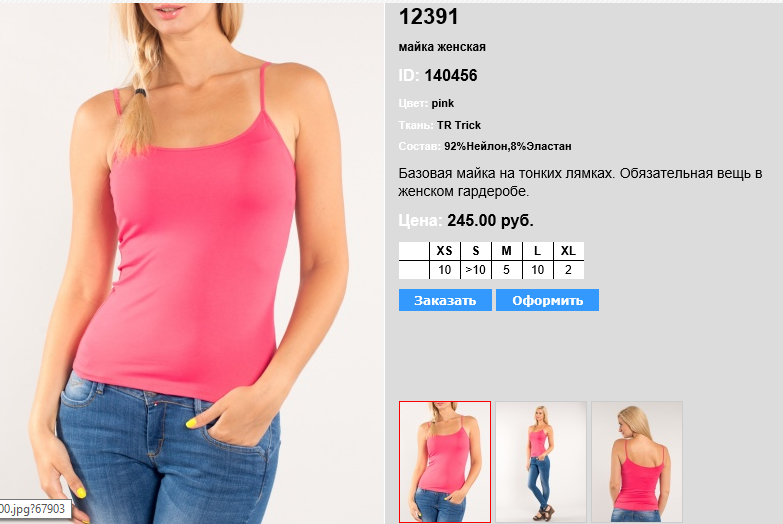Click the Оформить button
783x524 pixels.
coord(547,300)
